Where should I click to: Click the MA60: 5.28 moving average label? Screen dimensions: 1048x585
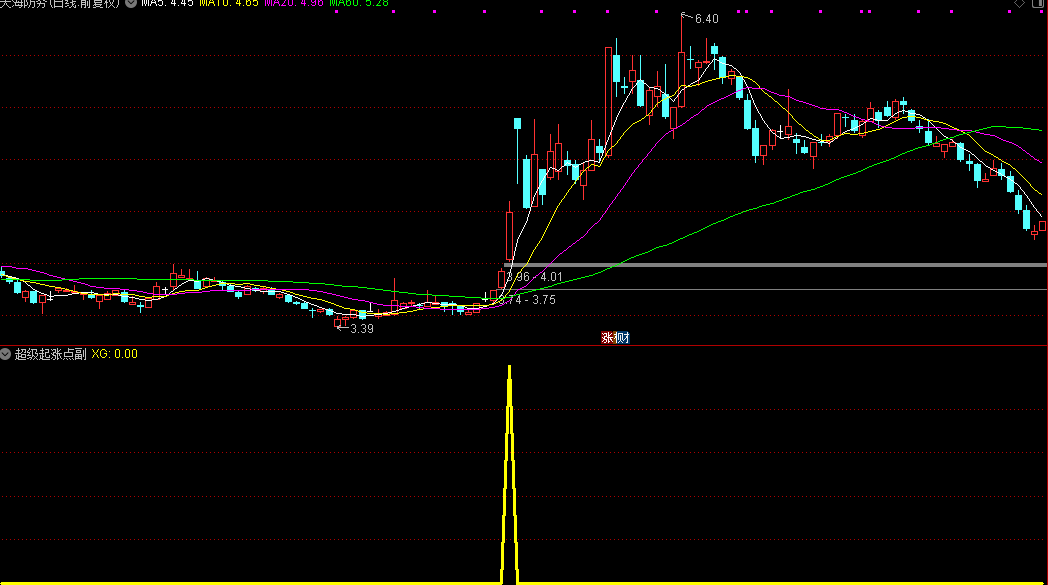click(359, 3)
